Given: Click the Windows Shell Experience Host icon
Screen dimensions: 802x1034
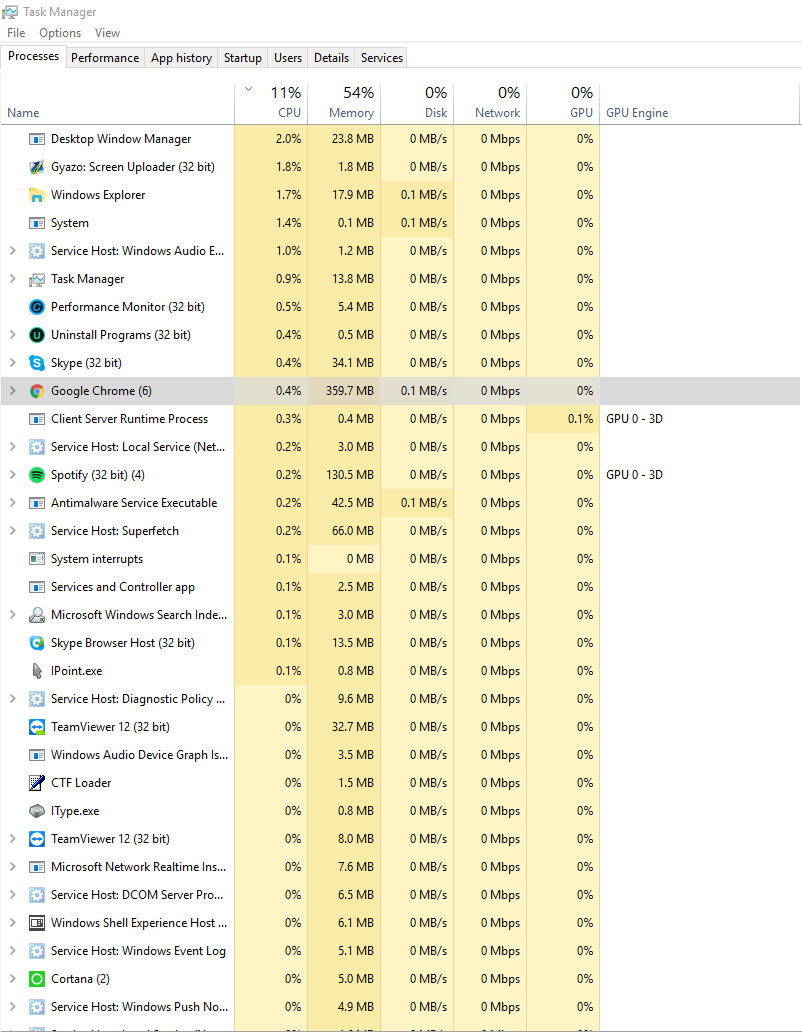Looking at the screenshot, I should coord(37,923).
